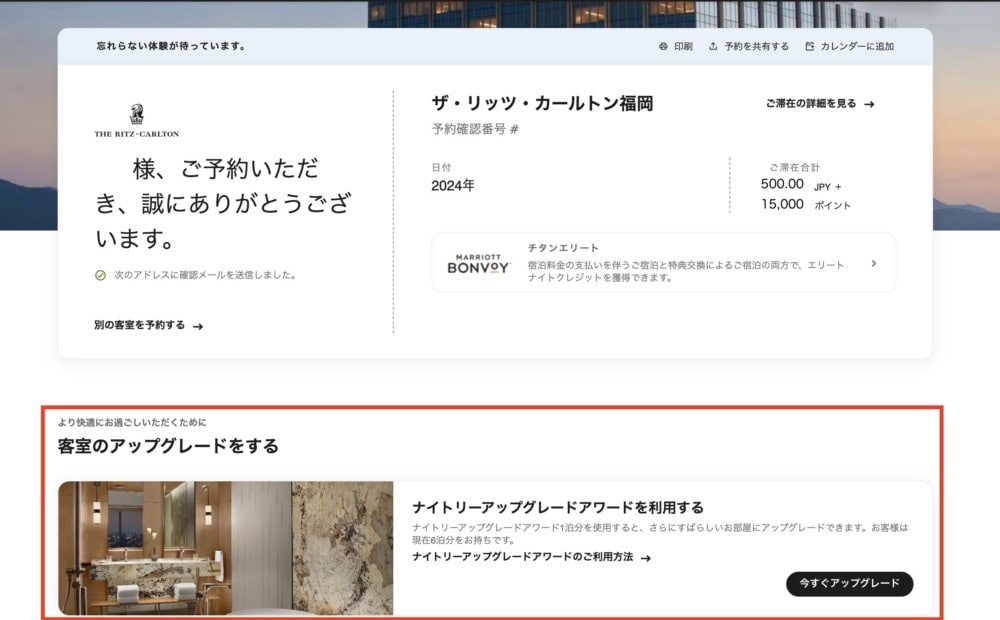Click the share icon beside 予約を共有する
Screen dimensions: 1000x620
pyautogui.click(x=713, y=47)
